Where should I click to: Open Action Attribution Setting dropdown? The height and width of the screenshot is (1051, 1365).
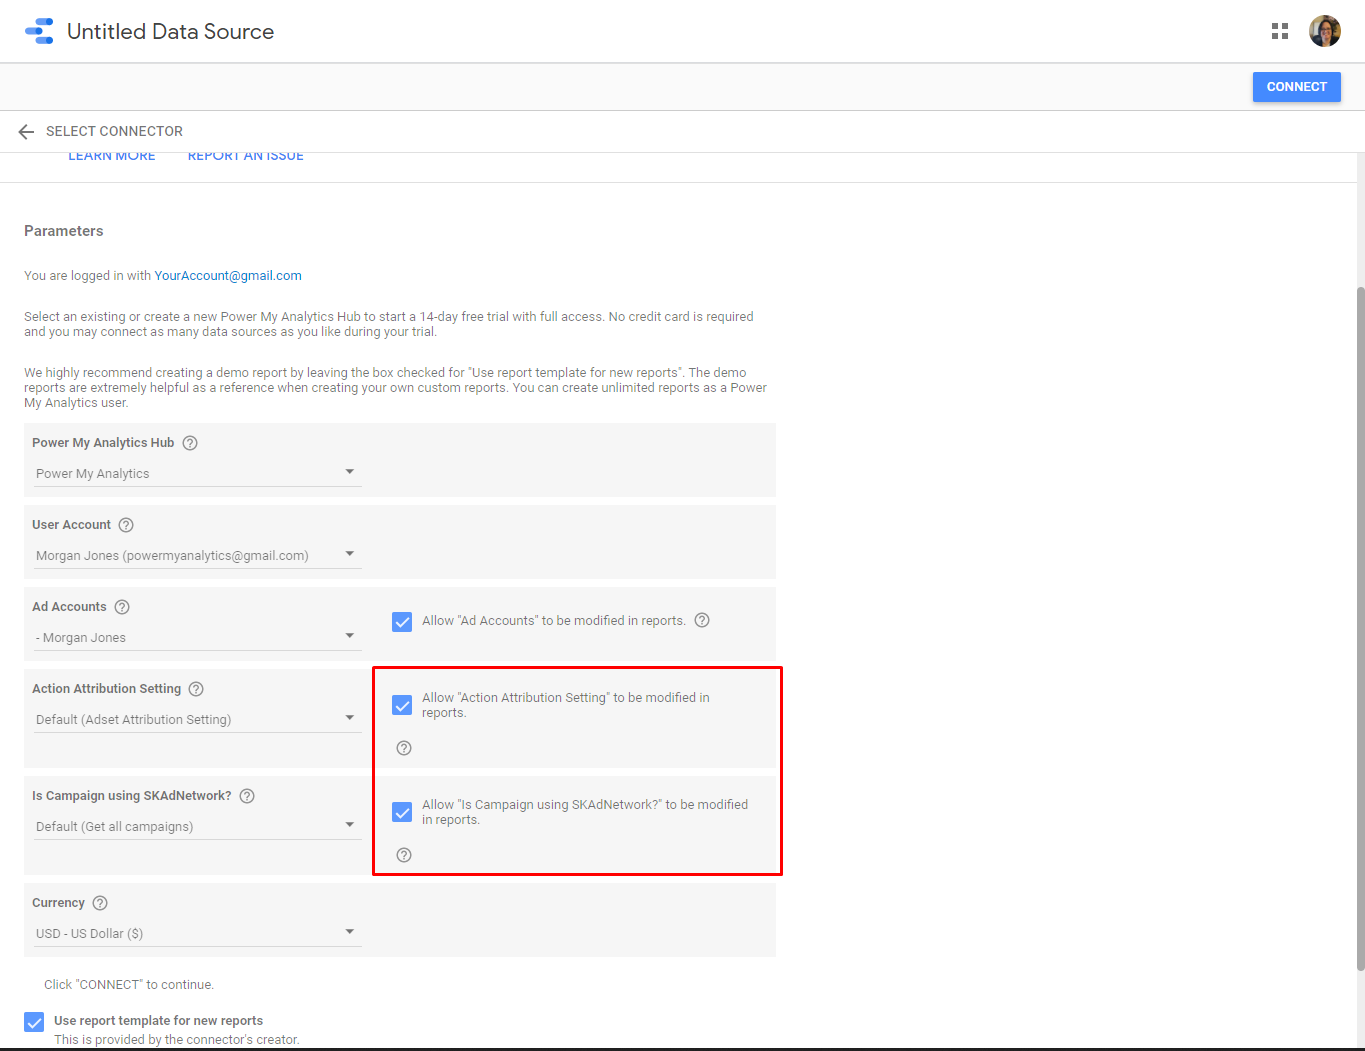coord(197,719)
